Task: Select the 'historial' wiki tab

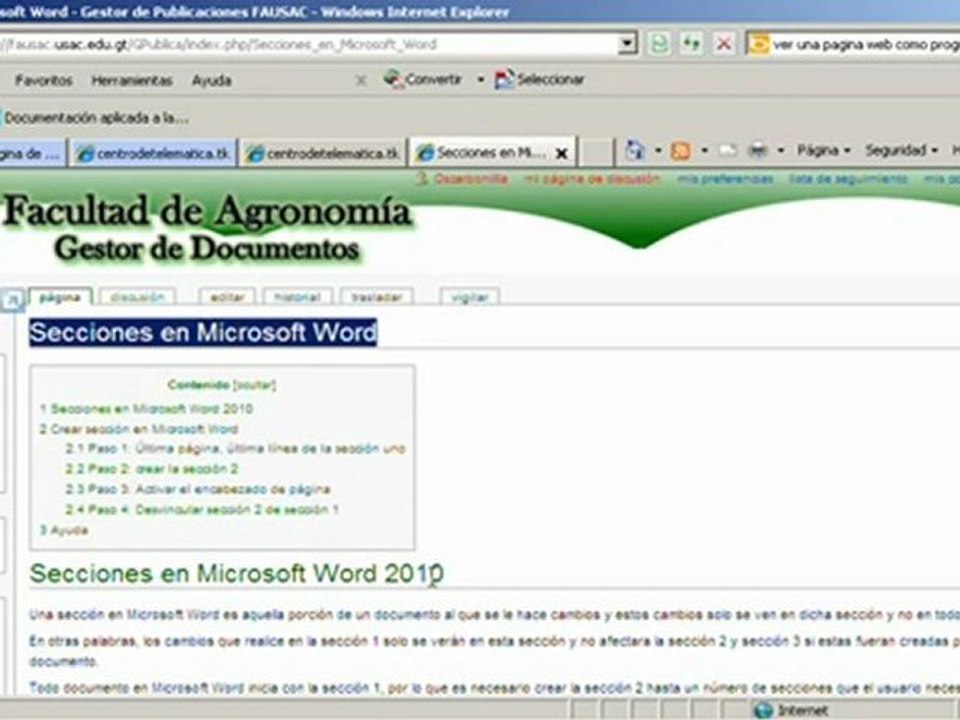Action: pos(298,298)
